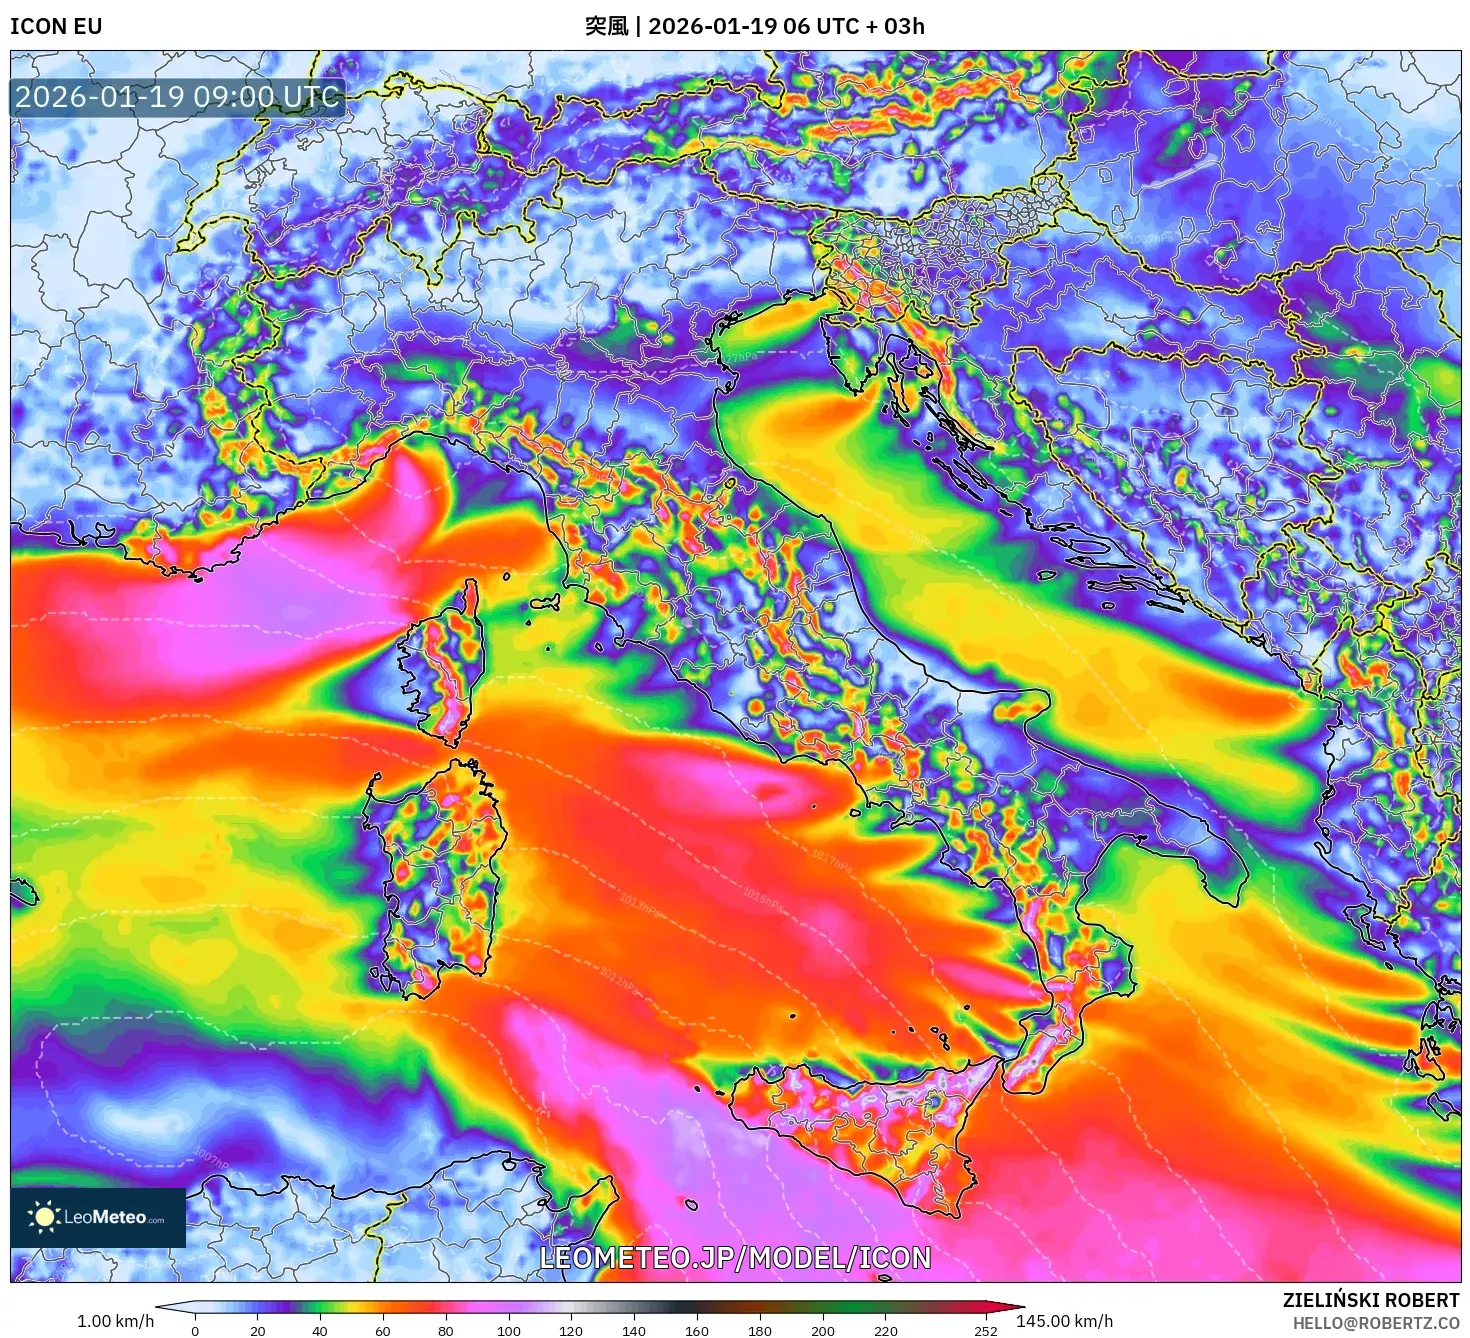The height and width of the screenshot is (1338, 1470).
Task: Click the 252 end tick on the color scale
Action: point(986,1330)
